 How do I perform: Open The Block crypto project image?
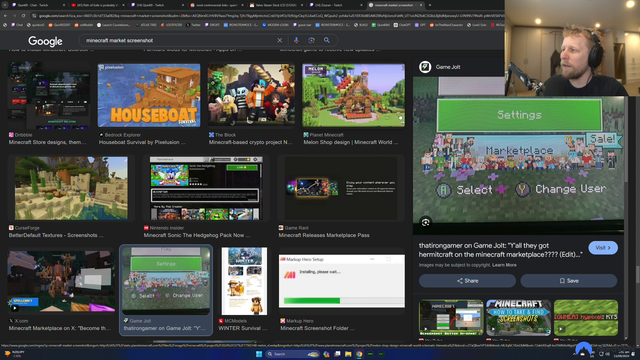251,94
